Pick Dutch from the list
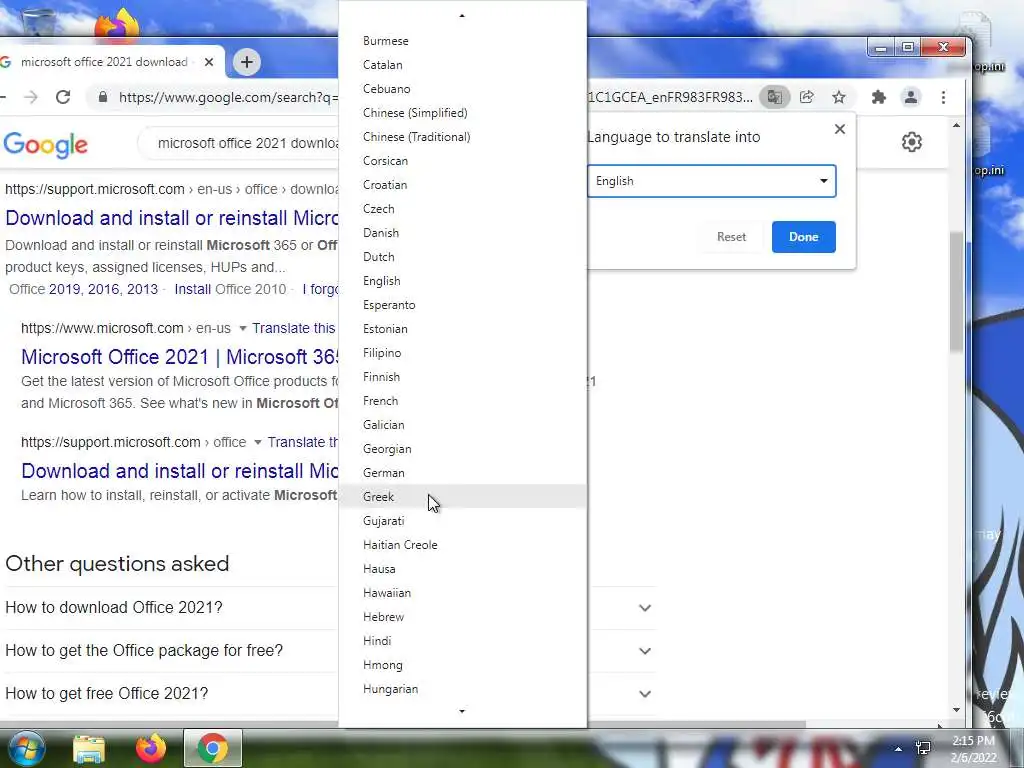Screen dimensions: 1024x768 point(462,257)
